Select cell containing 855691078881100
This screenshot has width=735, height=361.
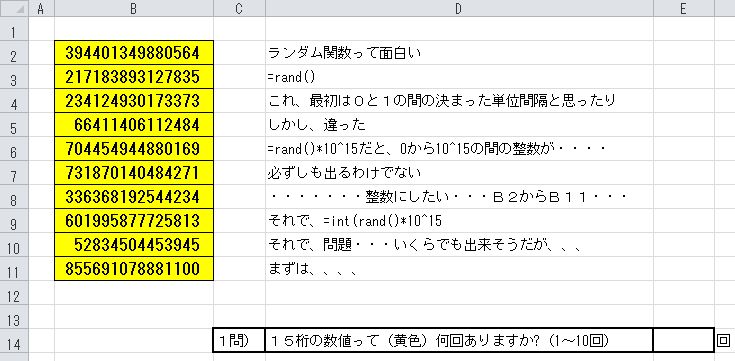(134, 269)
